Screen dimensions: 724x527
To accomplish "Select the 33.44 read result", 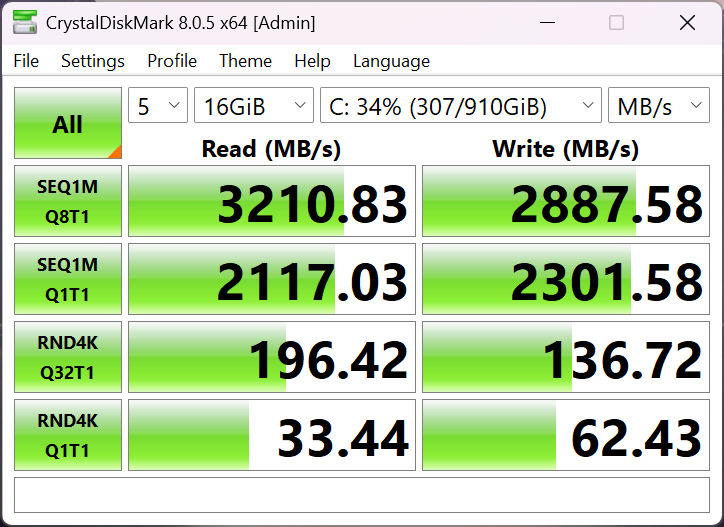I will [x=272, y=435].
